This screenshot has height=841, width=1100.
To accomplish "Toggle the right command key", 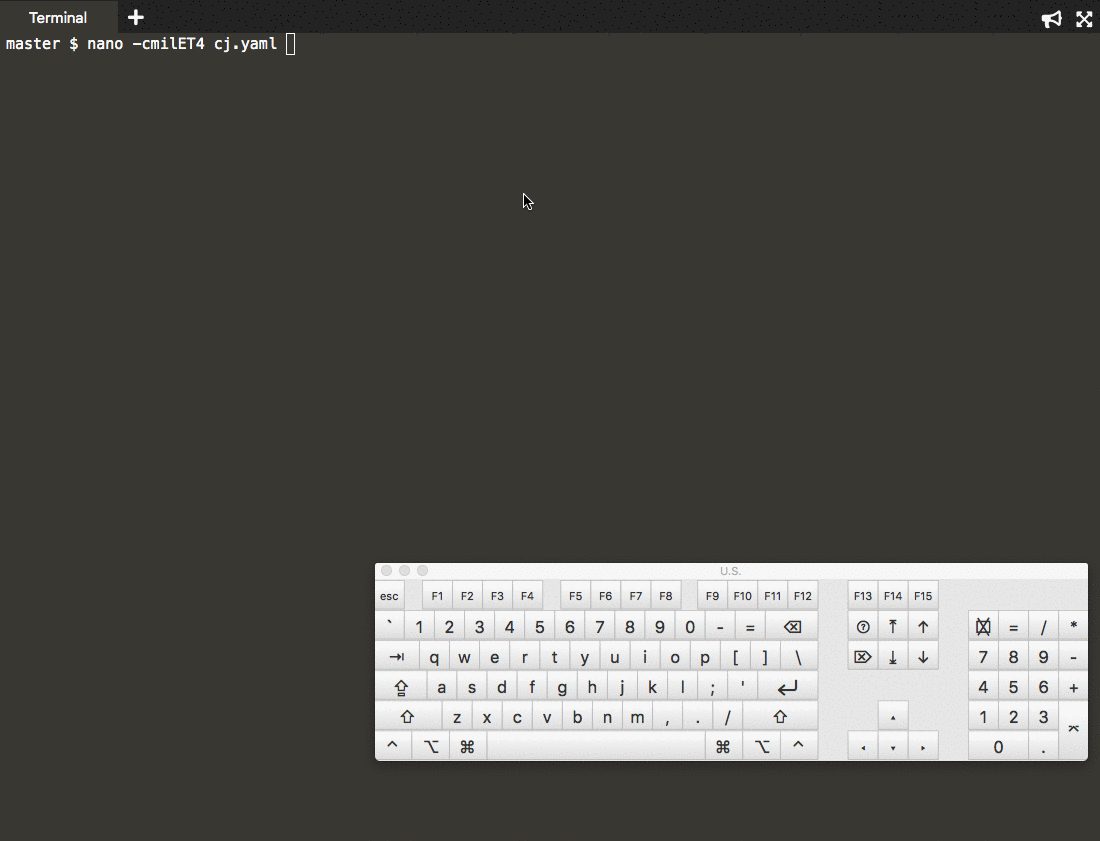I will tap(723, 747).
